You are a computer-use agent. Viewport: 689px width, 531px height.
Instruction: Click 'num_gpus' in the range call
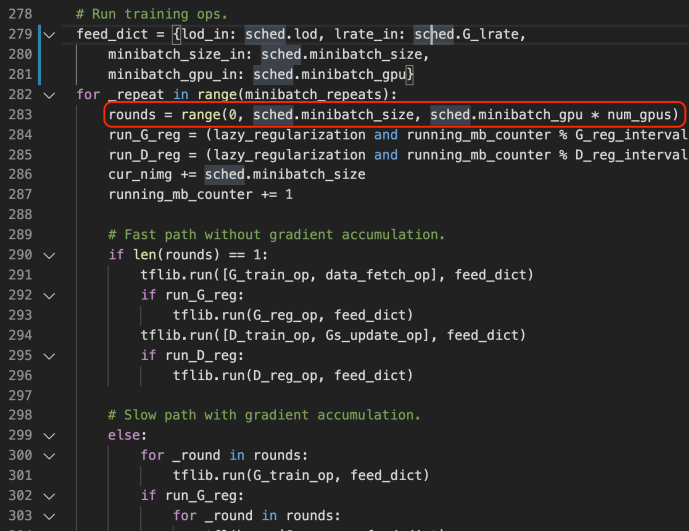642,115
